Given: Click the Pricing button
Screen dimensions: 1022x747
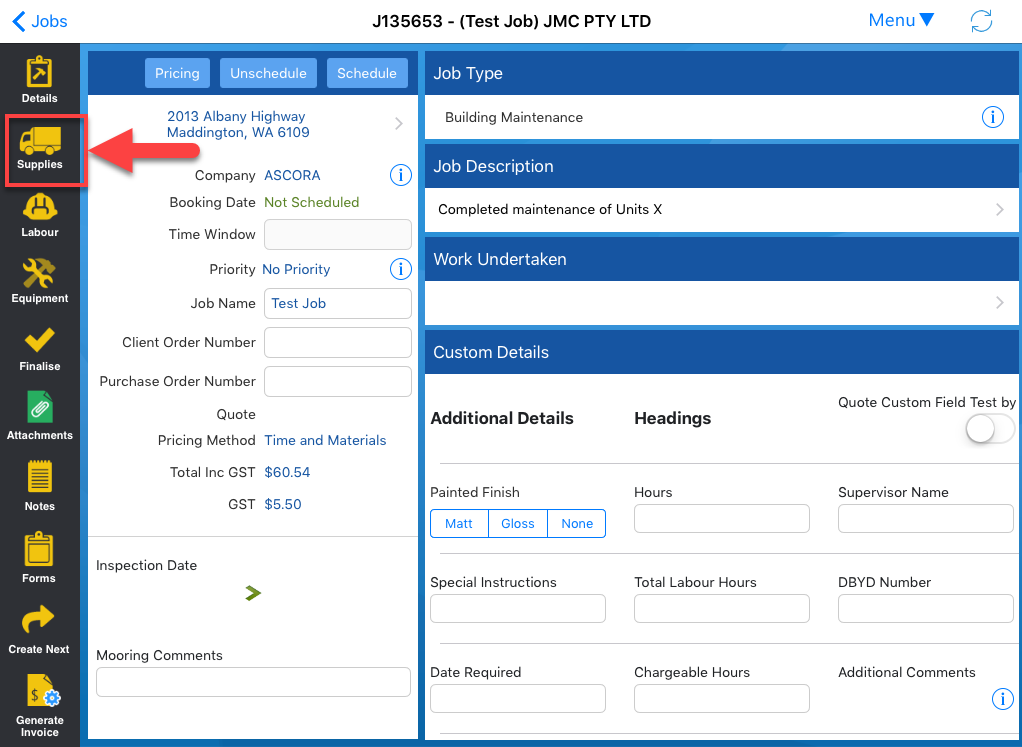Looking at the screenshot, I should pos(177,73).
